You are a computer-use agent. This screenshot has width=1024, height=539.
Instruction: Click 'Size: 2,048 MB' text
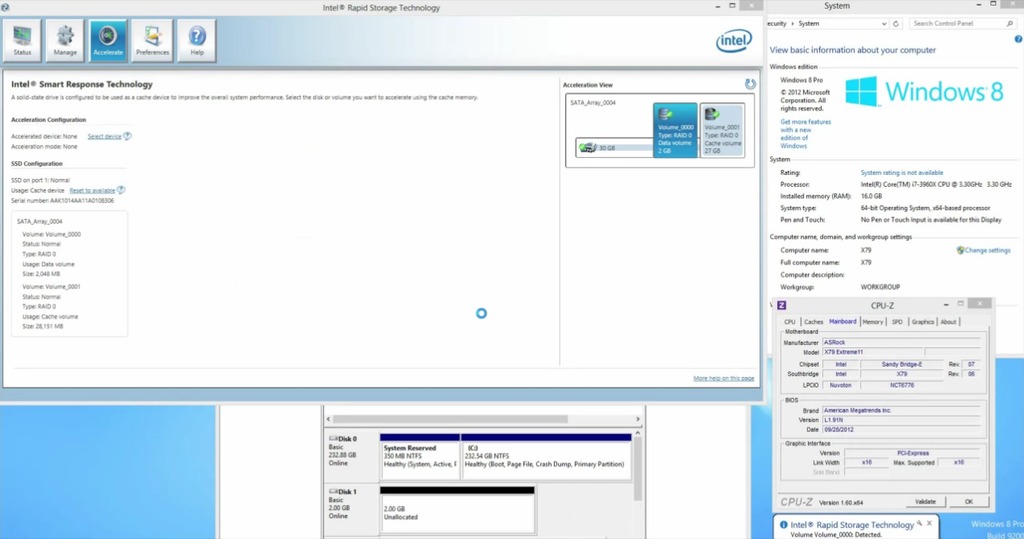point(40,274)
